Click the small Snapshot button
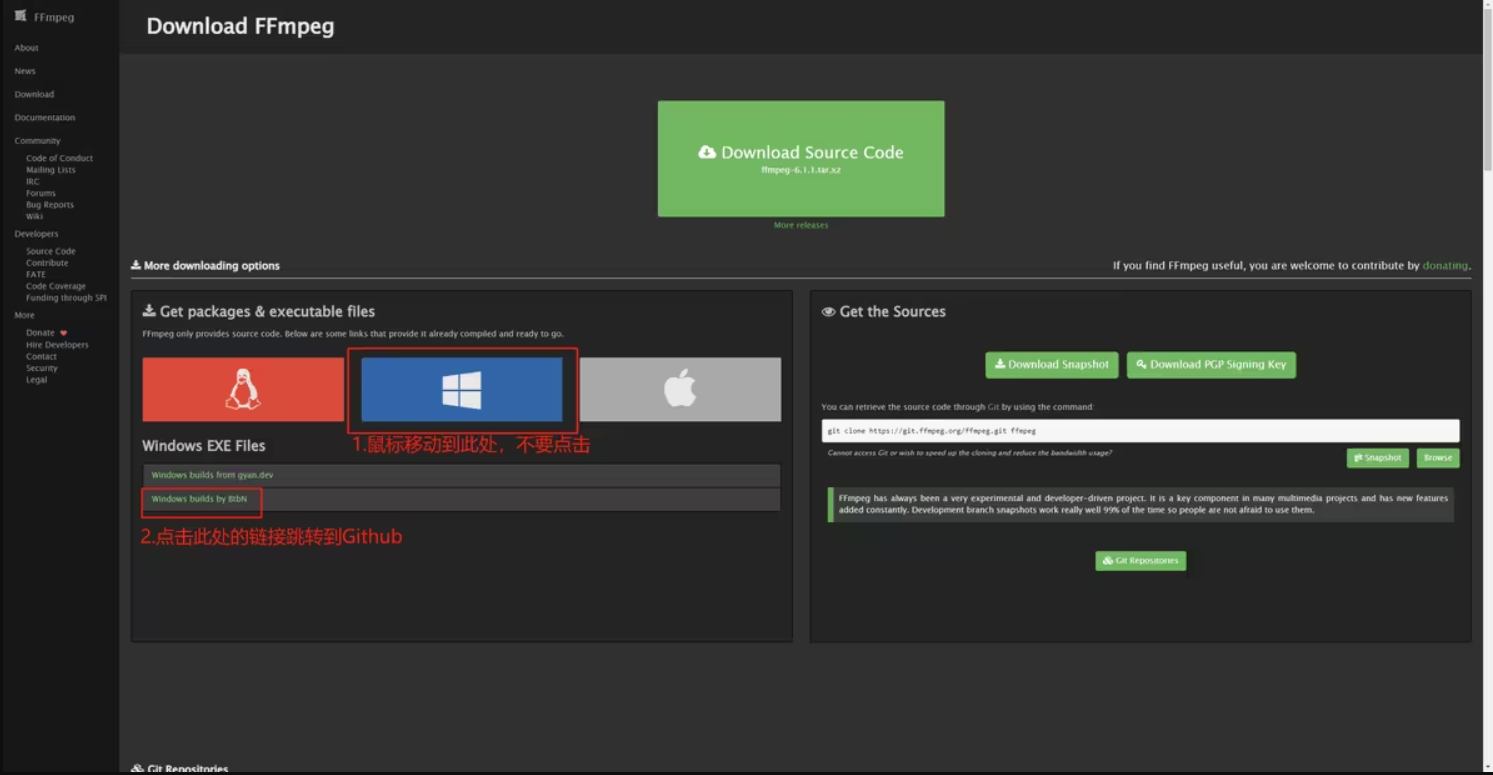Image resolution: width=1493 pixels, height=775 pixels. 1378,458
